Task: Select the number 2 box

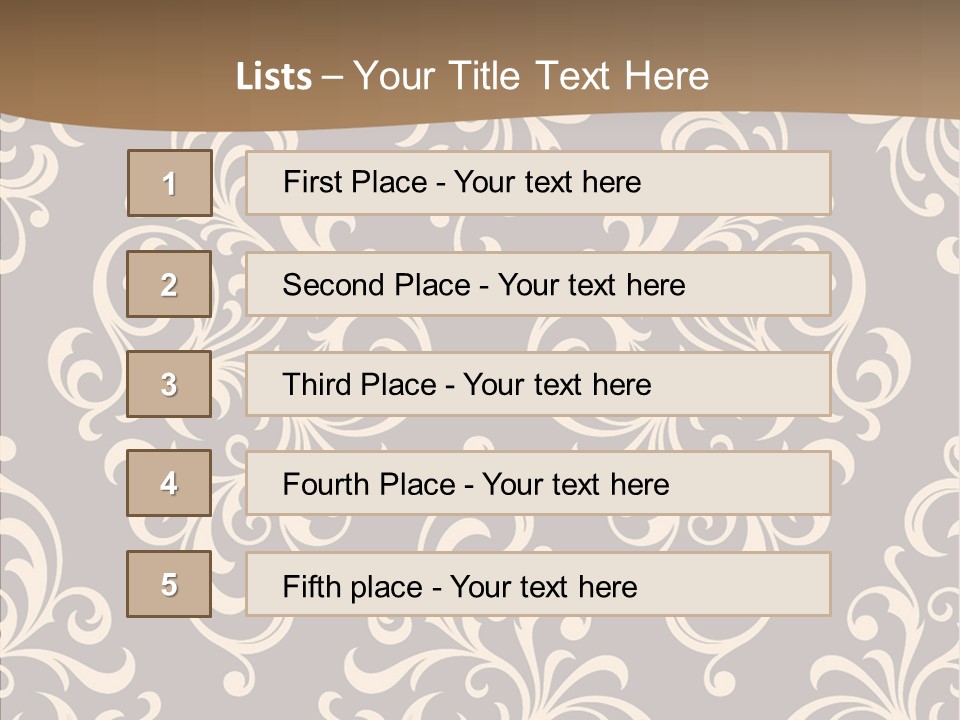Action: click(169, 284)
